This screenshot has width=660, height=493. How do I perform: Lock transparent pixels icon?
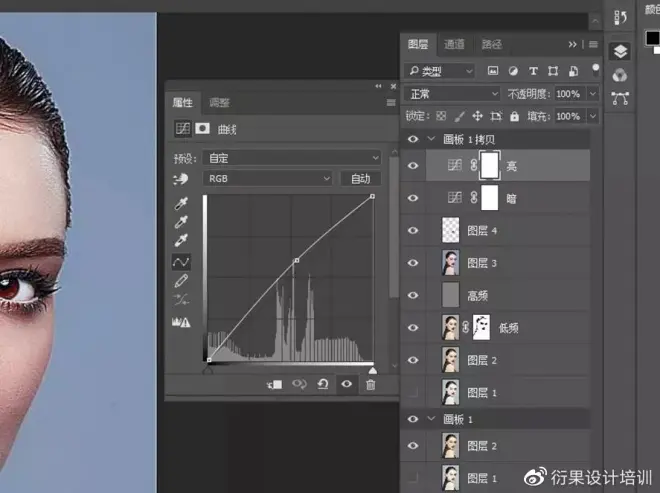(x=441, y=116)
